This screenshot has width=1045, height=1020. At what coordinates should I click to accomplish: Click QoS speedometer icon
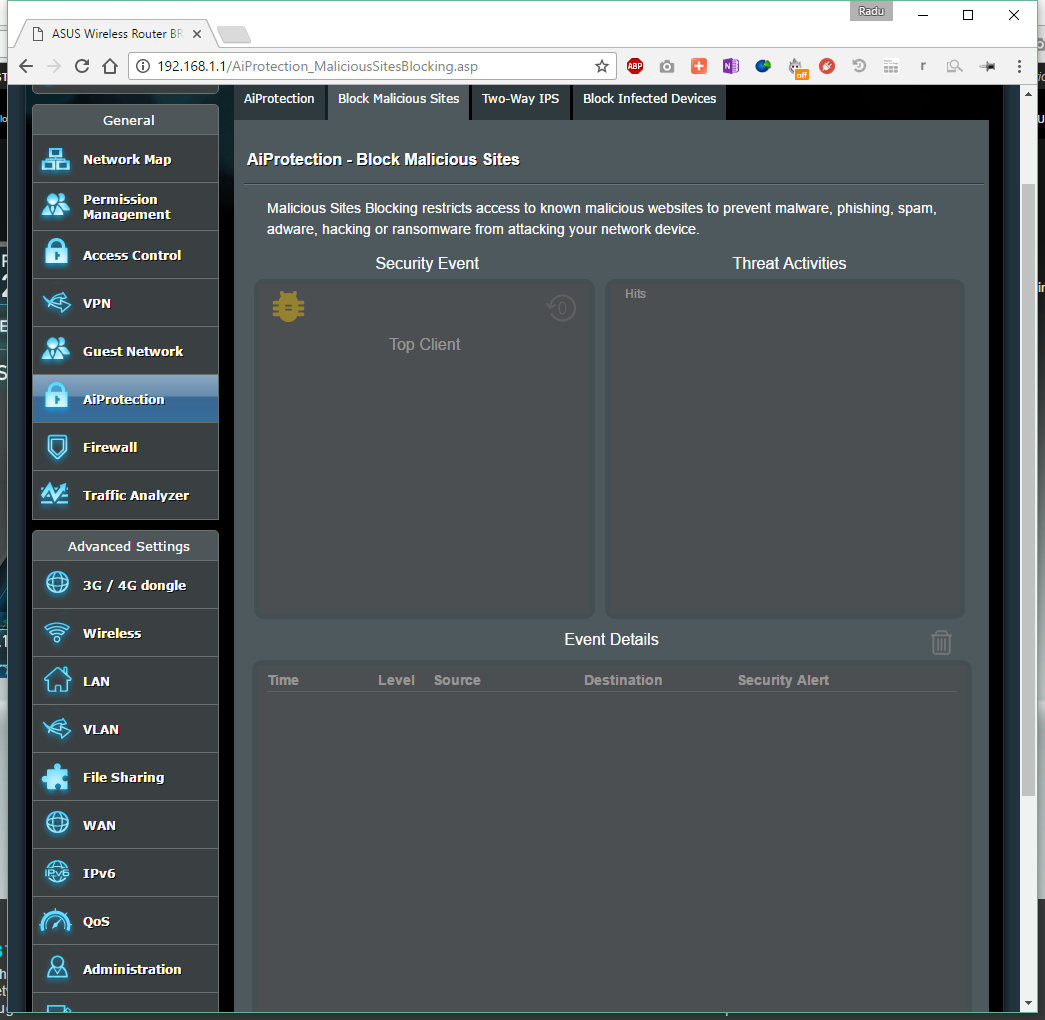pos(55,921)
